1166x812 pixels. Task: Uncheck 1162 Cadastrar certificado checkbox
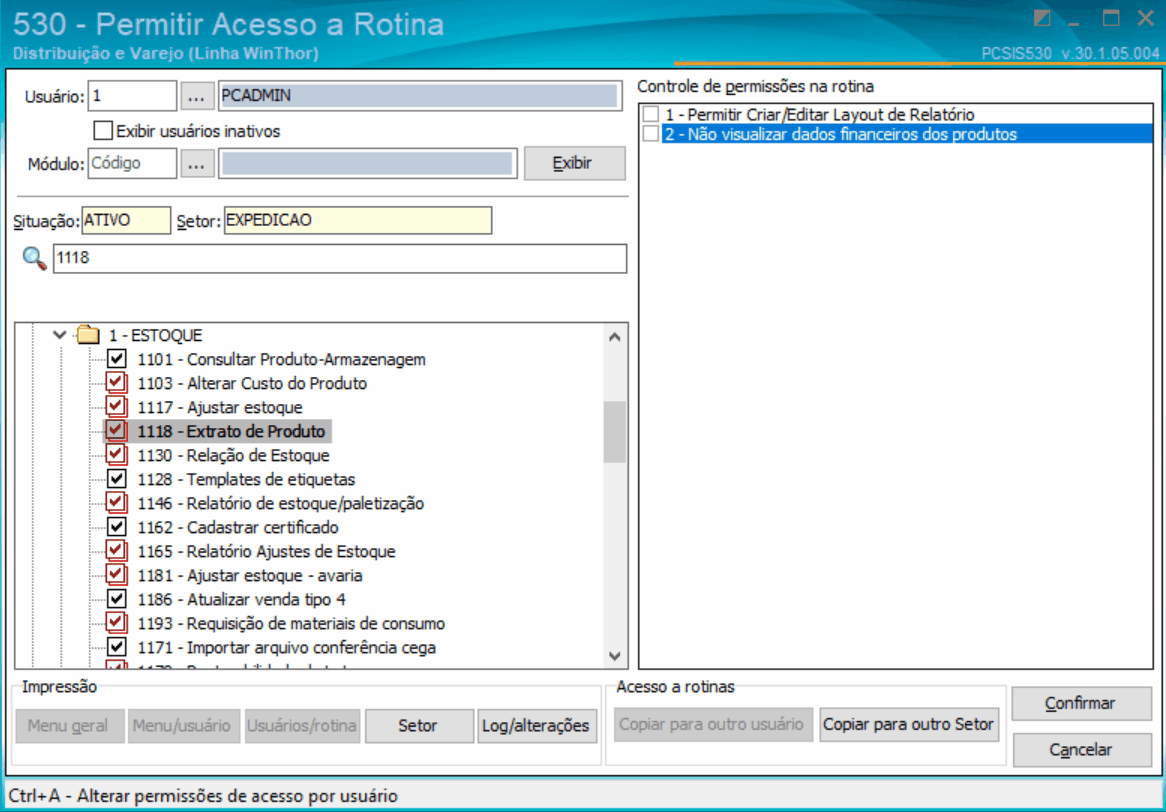point(117,527)
